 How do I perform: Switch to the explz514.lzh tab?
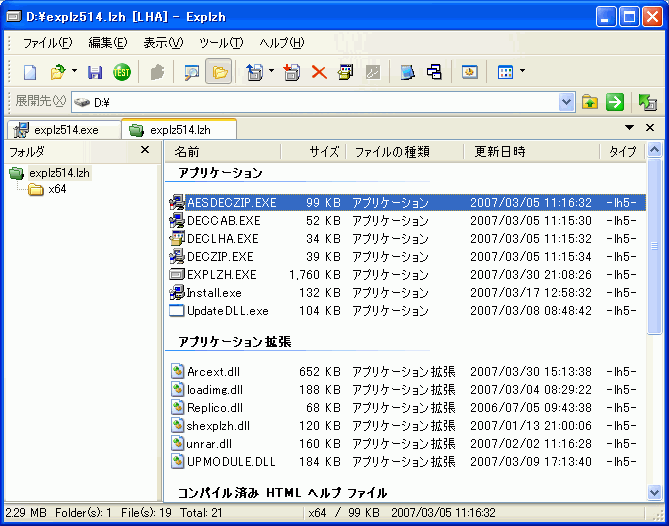coord(179,129)
